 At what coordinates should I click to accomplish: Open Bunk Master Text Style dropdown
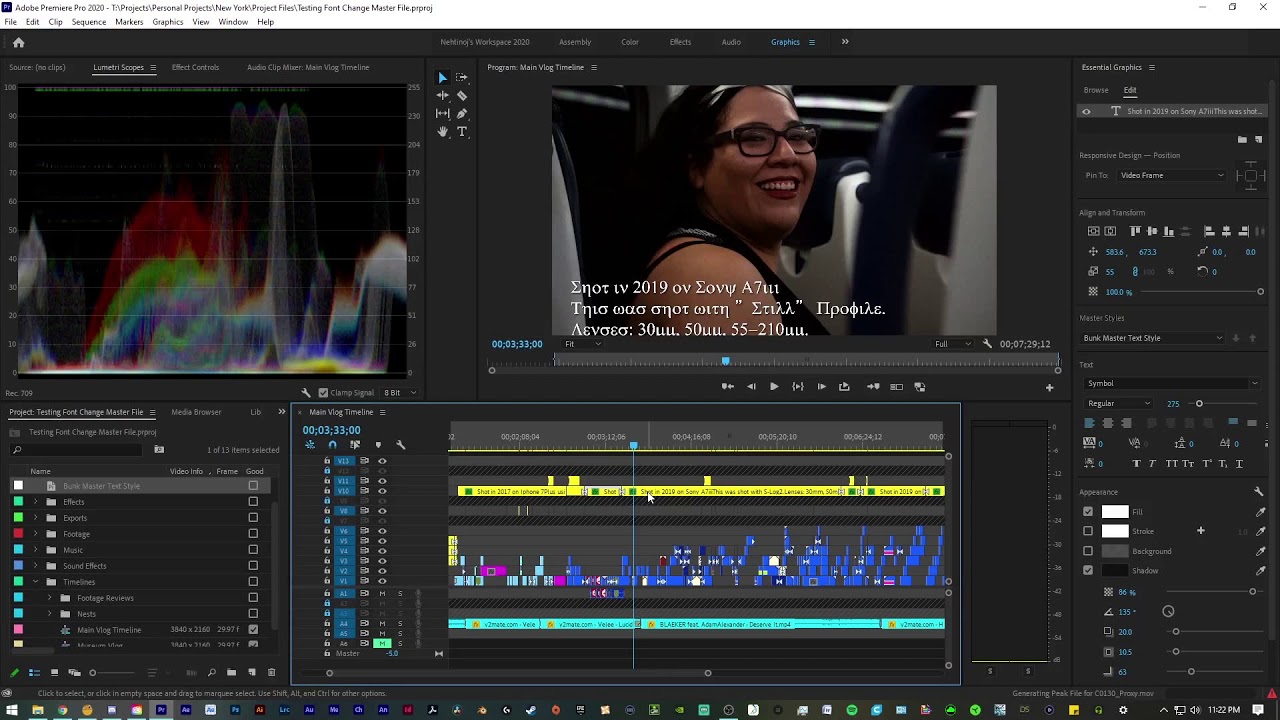tap(1153, 338)
